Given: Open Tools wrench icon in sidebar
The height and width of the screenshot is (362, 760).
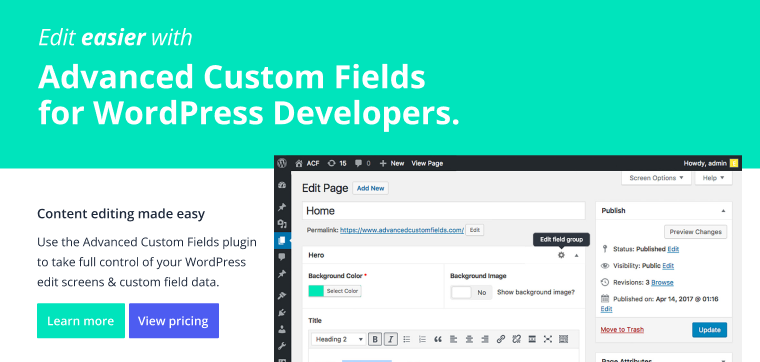Looking at the screenshot, I should [x=282, y=346].
